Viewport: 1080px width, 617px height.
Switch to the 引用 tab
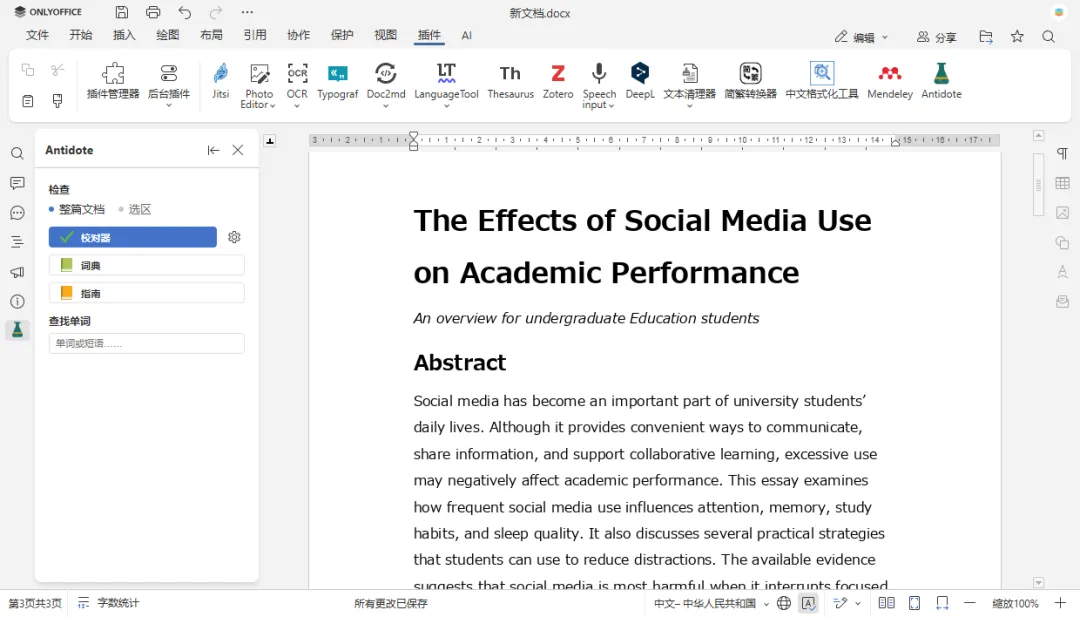click(x=255, y=35)
